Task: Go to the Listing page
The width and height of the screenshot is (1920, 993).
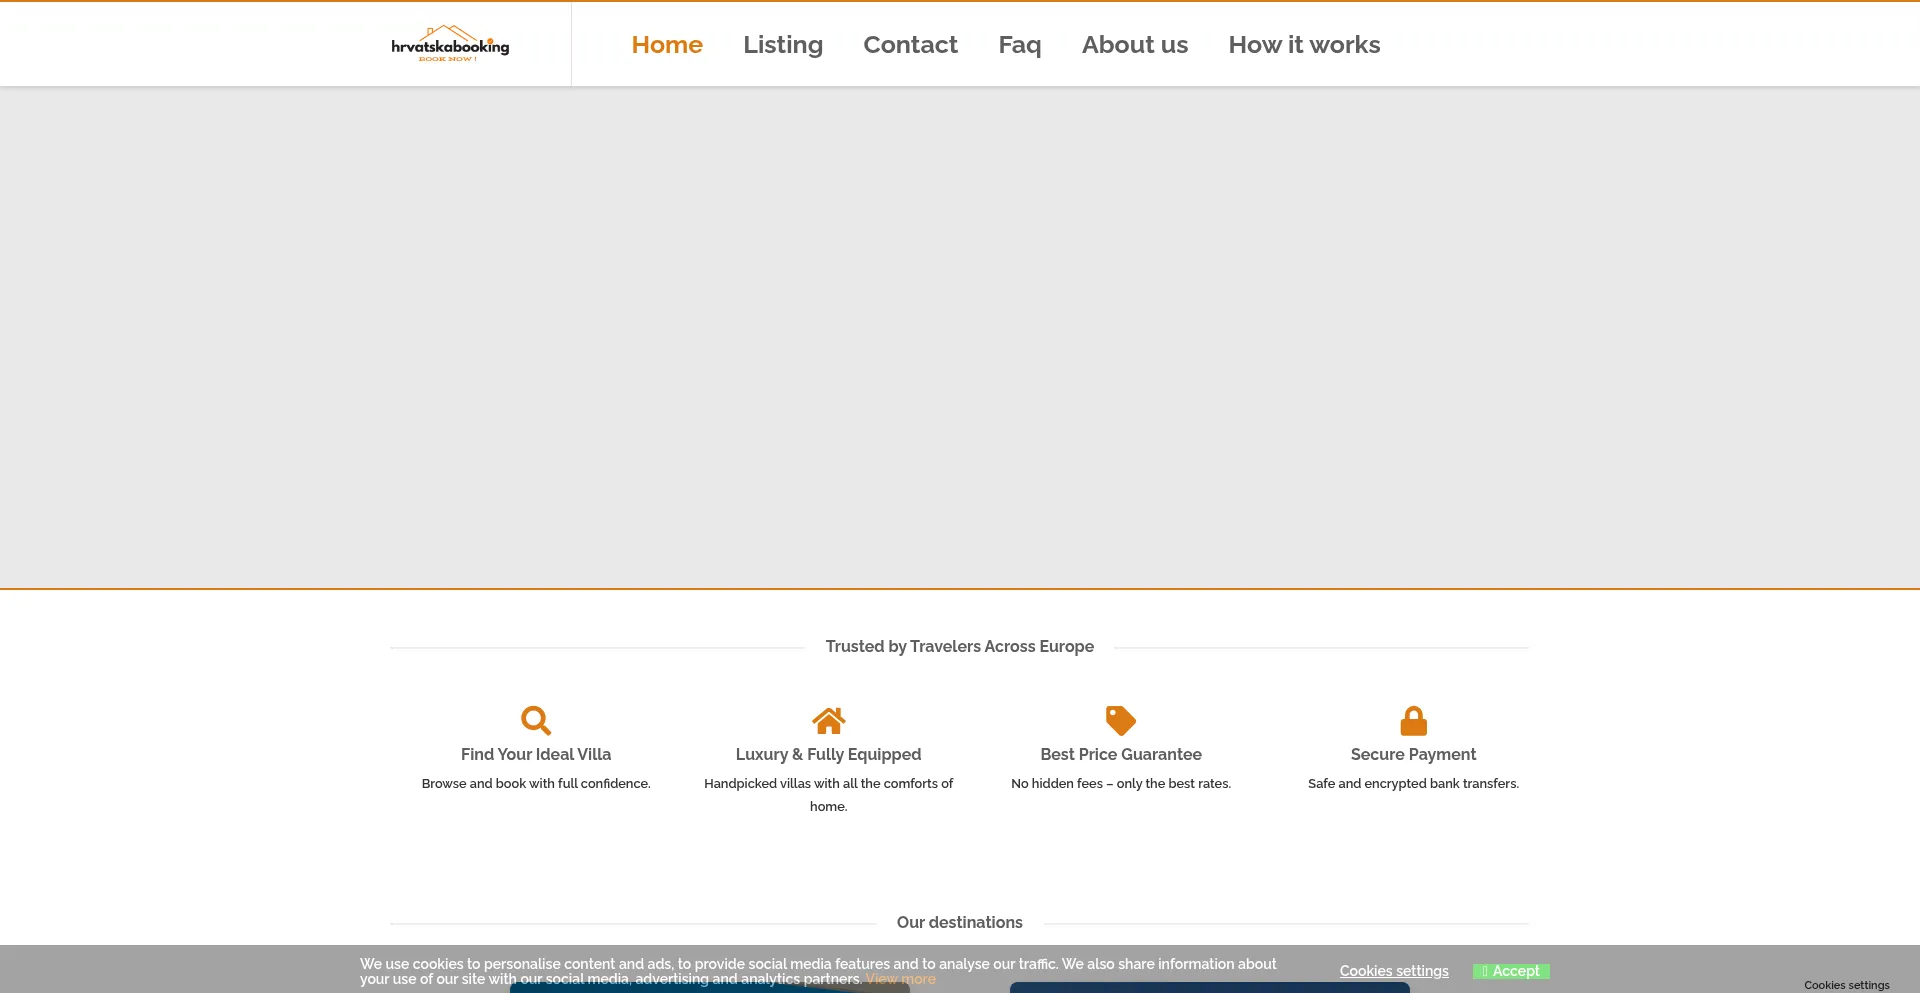Action: 782,45
